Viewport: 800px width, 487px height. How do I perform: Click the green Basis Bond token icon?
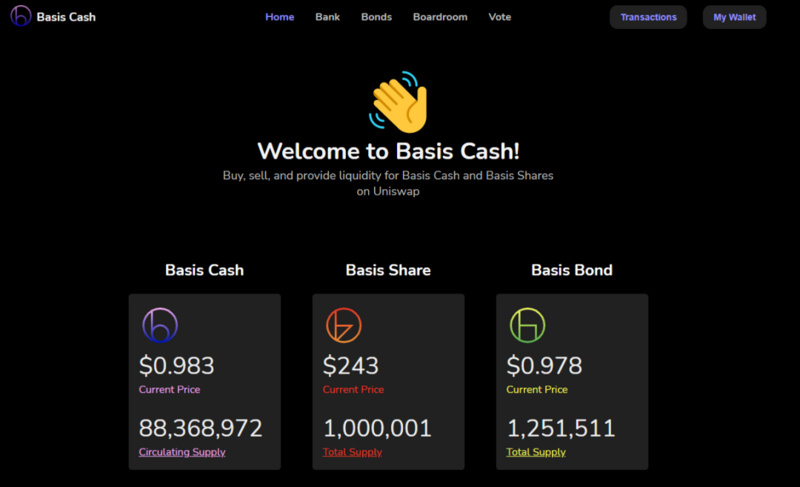[528, 325]
